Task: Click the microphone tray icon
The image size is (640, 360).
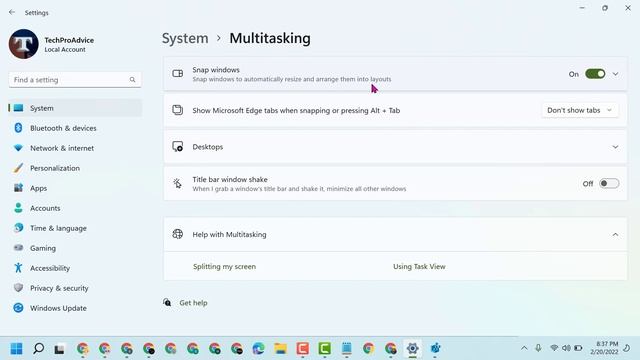Action: pos(538,348)
